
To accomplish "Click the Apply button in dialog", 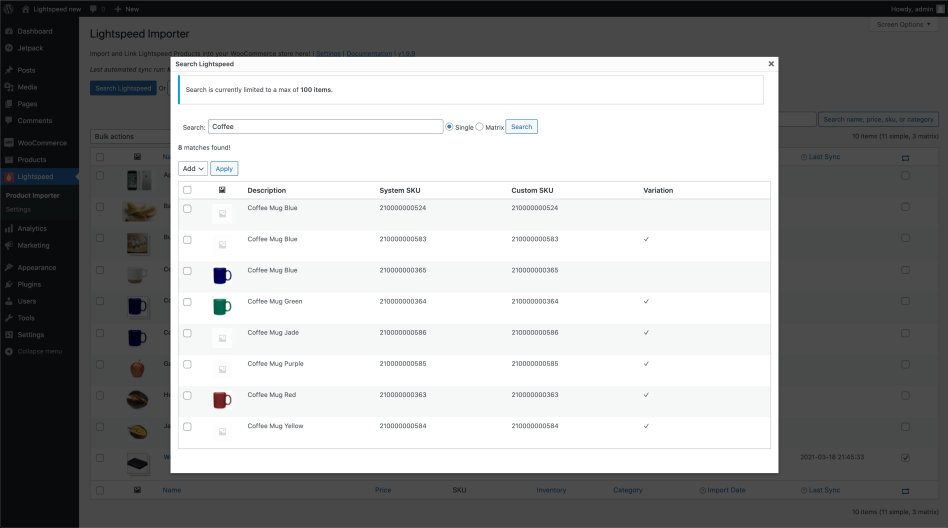I will (224, 169).
